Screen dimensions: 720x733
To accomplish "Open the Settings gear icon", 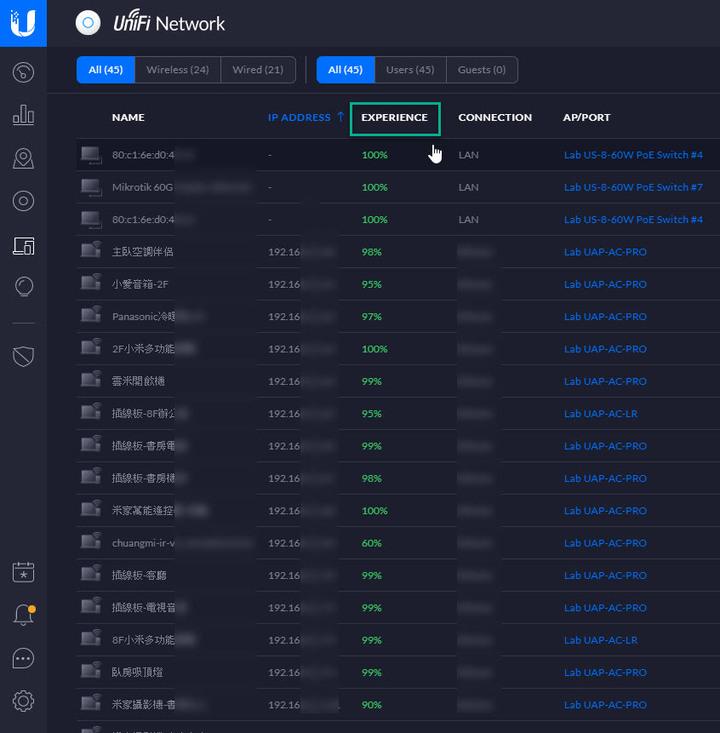I will pos(23,701).
